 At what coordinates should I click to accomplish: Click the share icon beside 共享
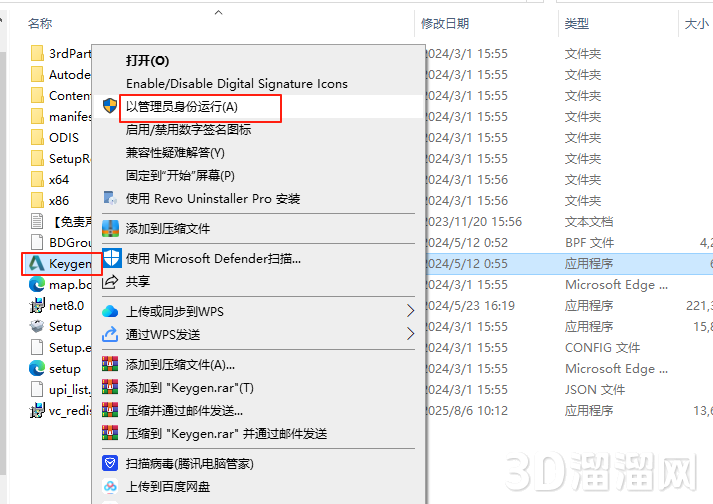click(110, 282)
